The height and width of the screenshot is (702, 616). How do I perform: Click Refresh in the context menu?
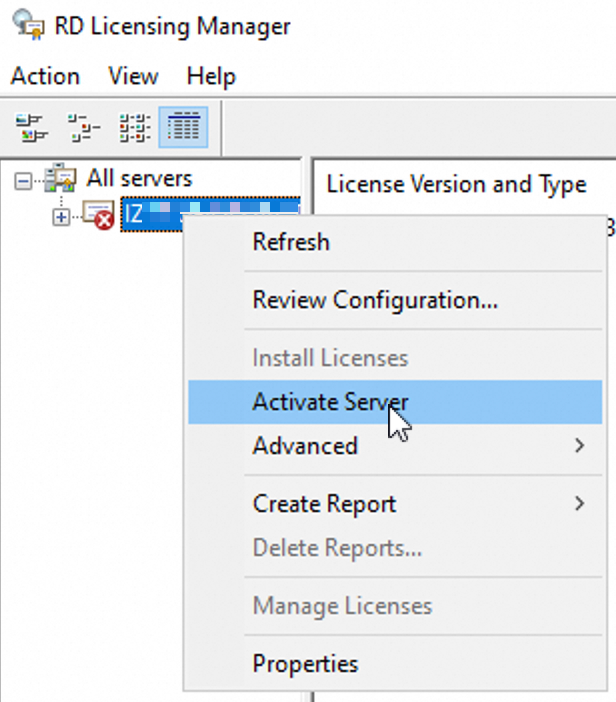(291, 242)
